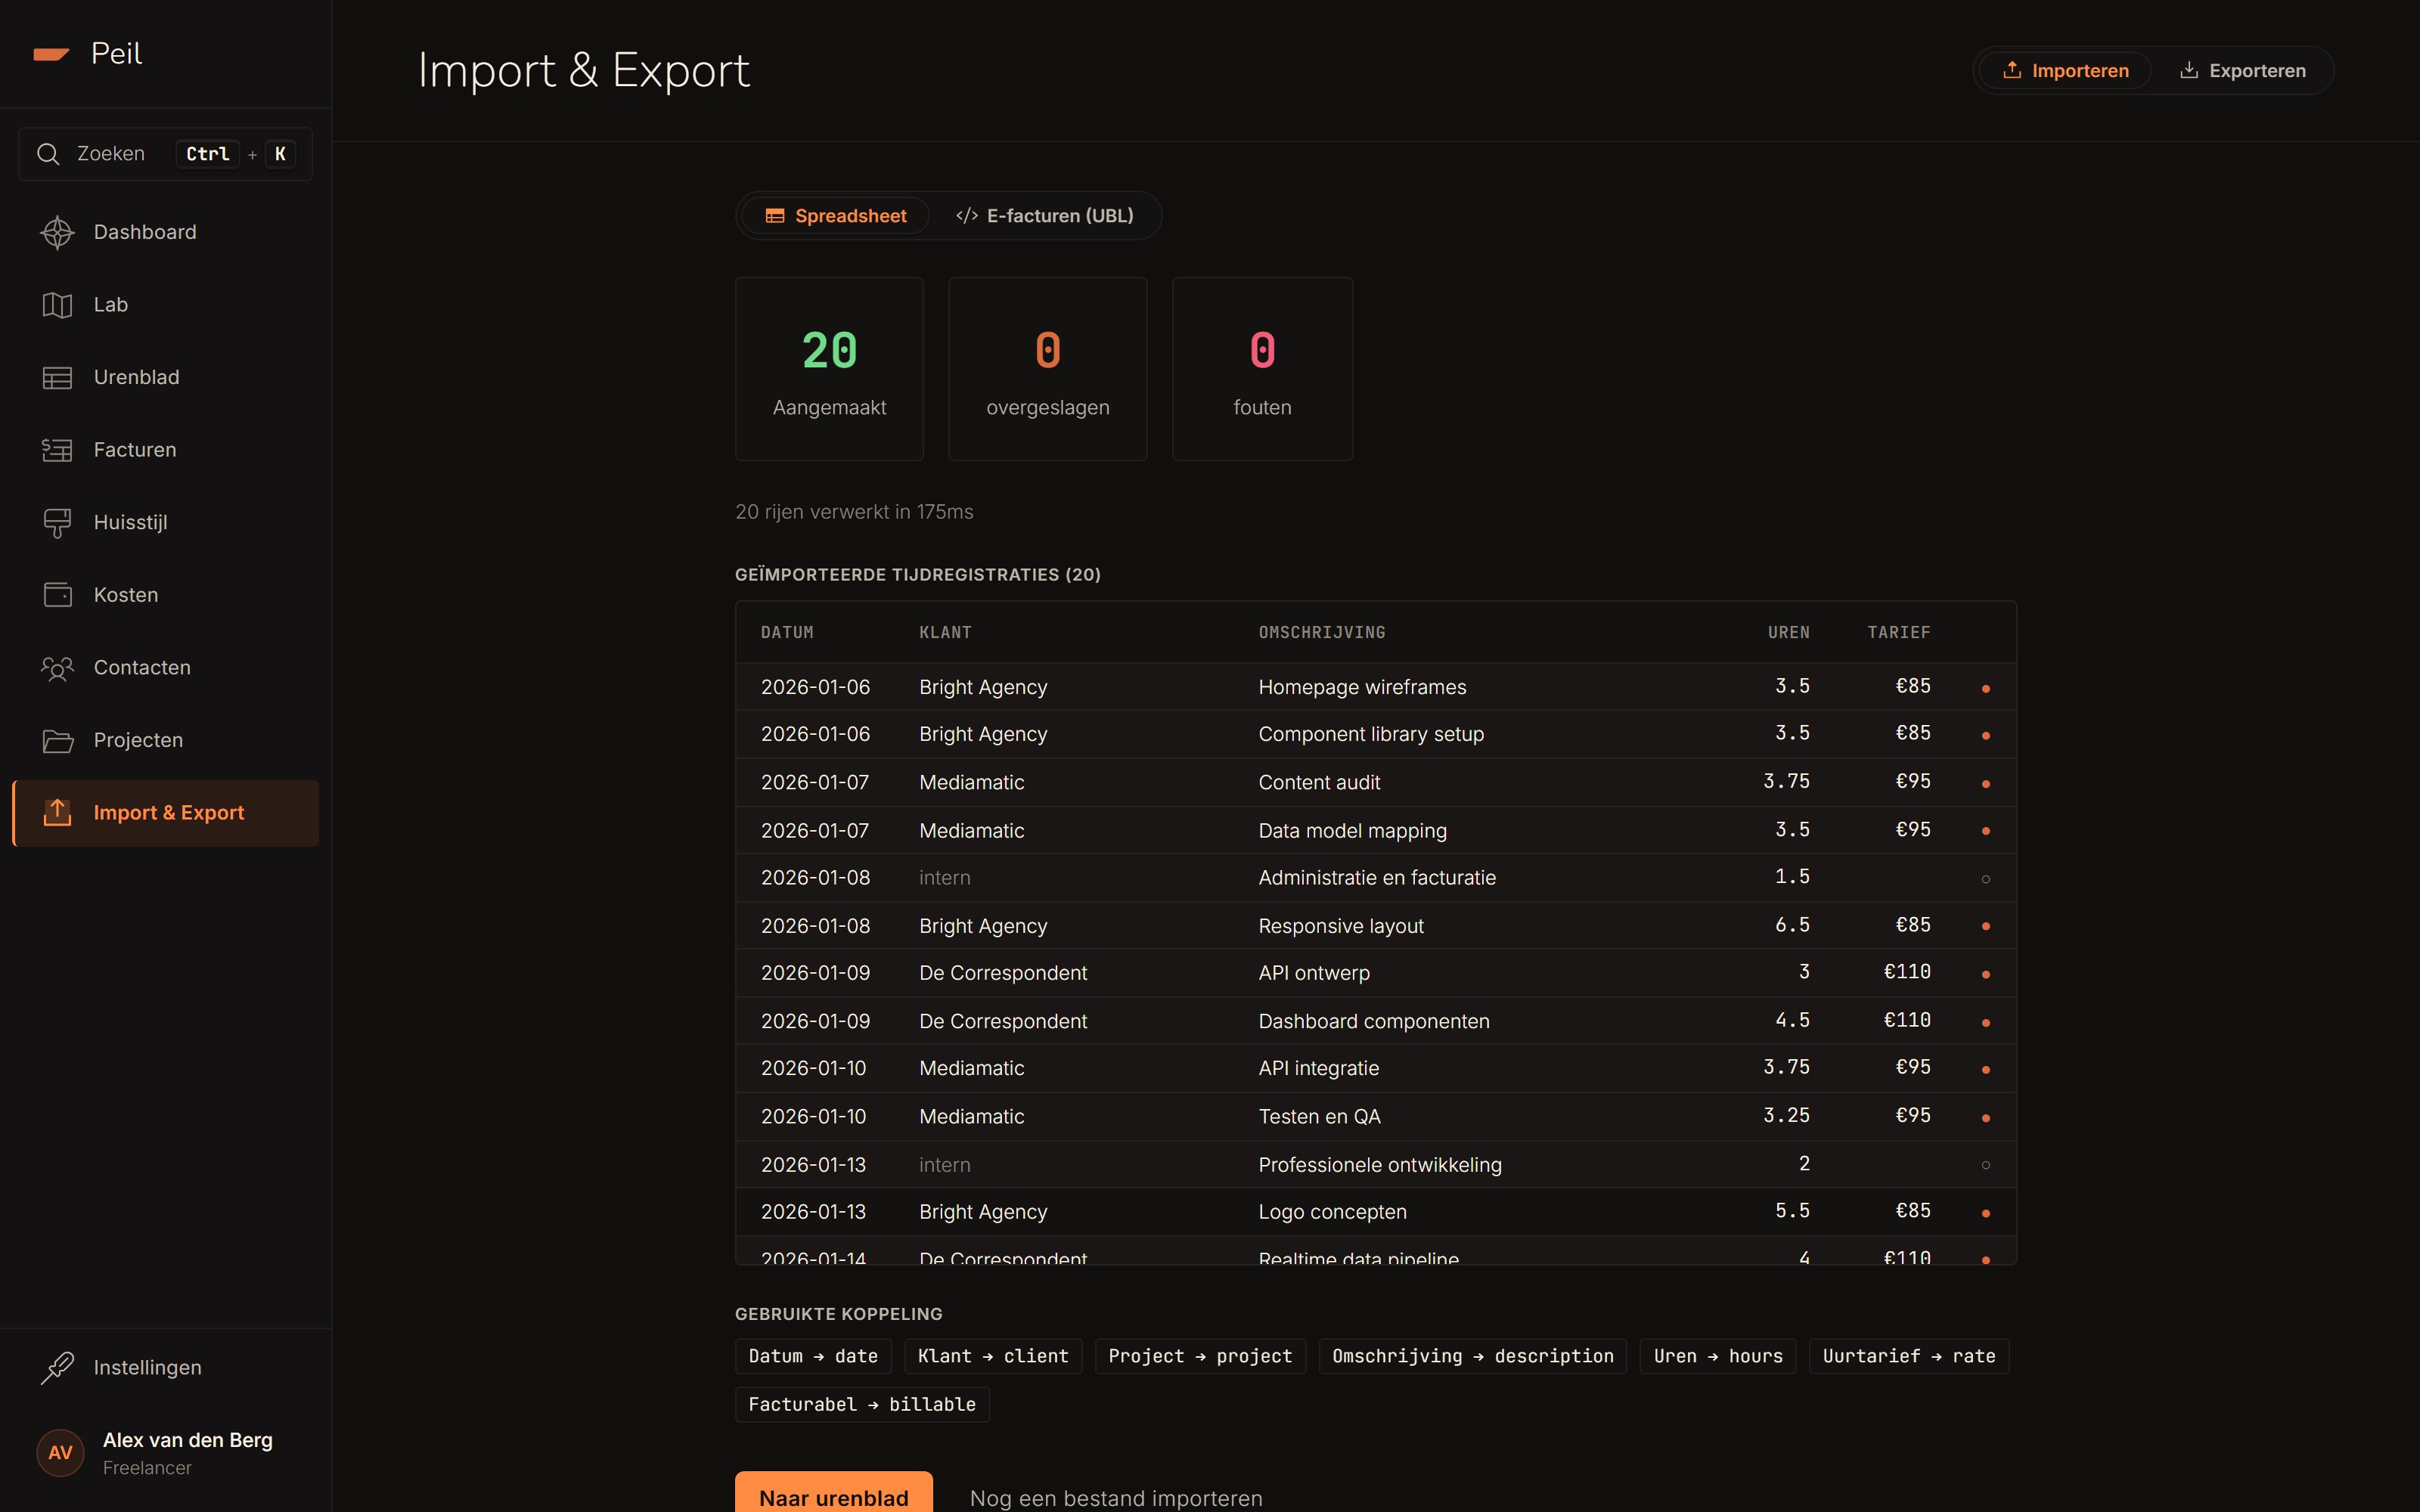The height and width of the screenshot is (1512, 2420).
Task: Click the Projecten folder icon
Action: pyautogui.click(x=57, y=741)
